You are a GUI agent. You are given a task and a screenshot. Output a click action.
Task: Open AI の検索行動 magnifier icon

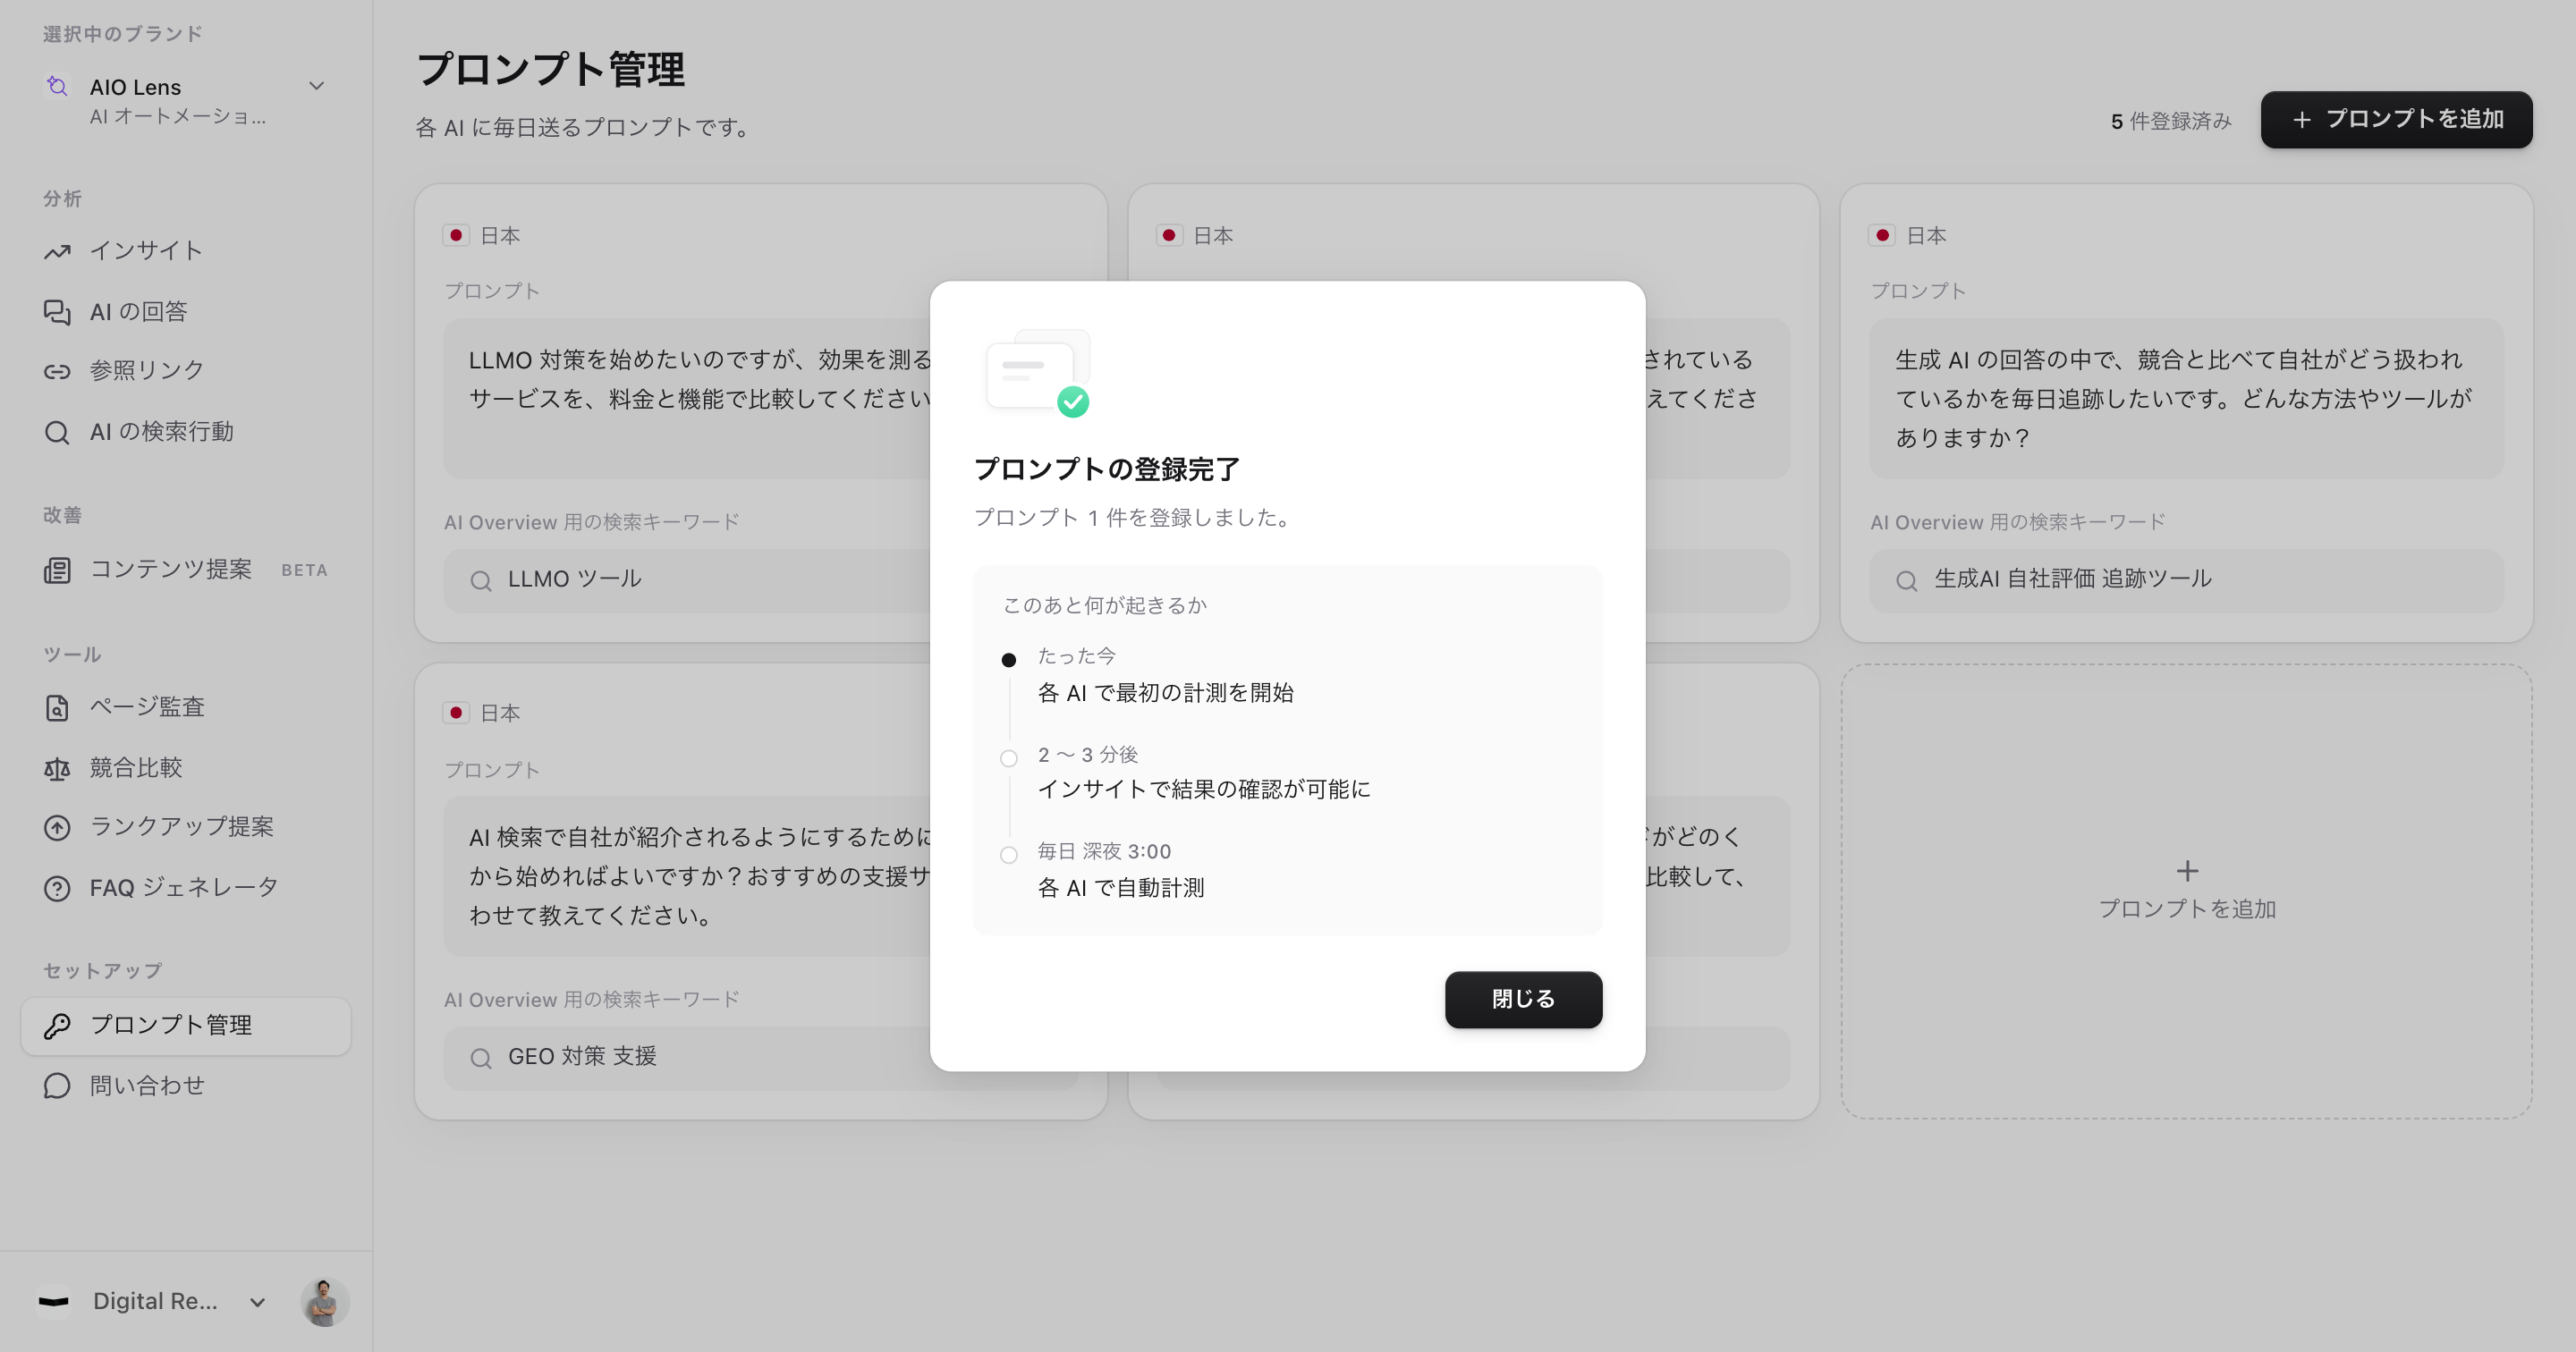57,432
